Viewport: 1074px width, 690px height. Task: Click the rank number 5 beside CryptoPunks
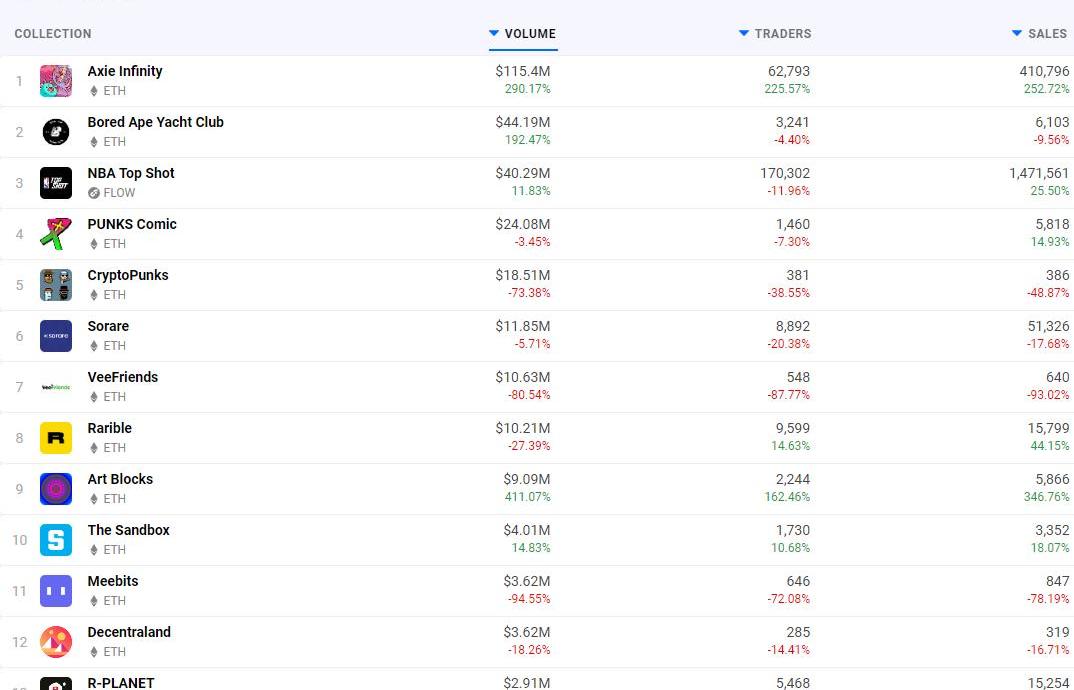point(19,285)
